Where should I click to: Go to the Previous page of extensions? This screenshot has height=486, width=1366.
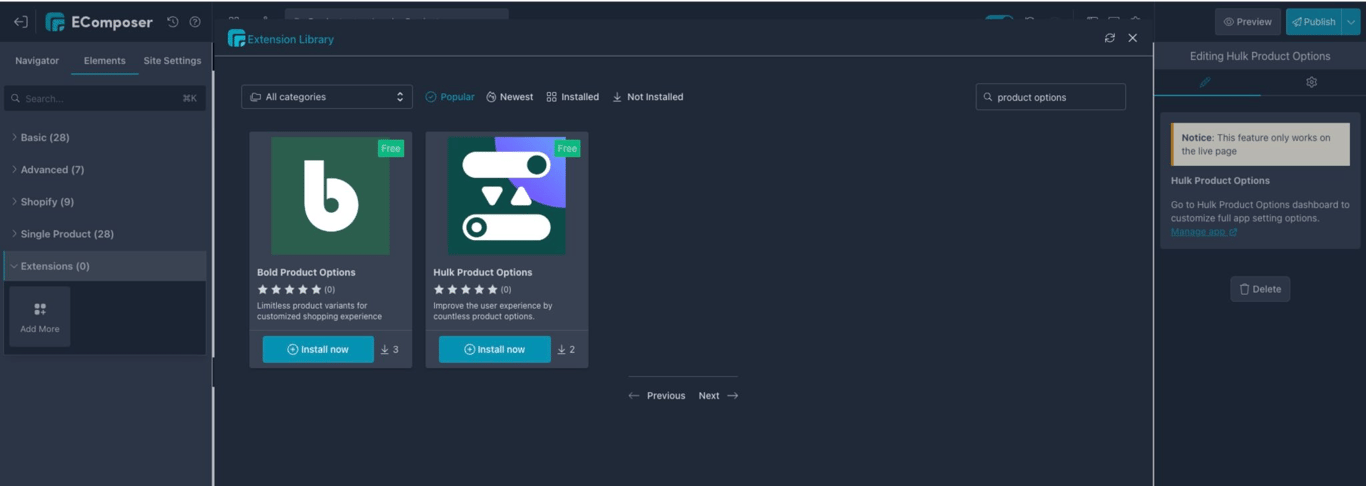click(657, 396)
